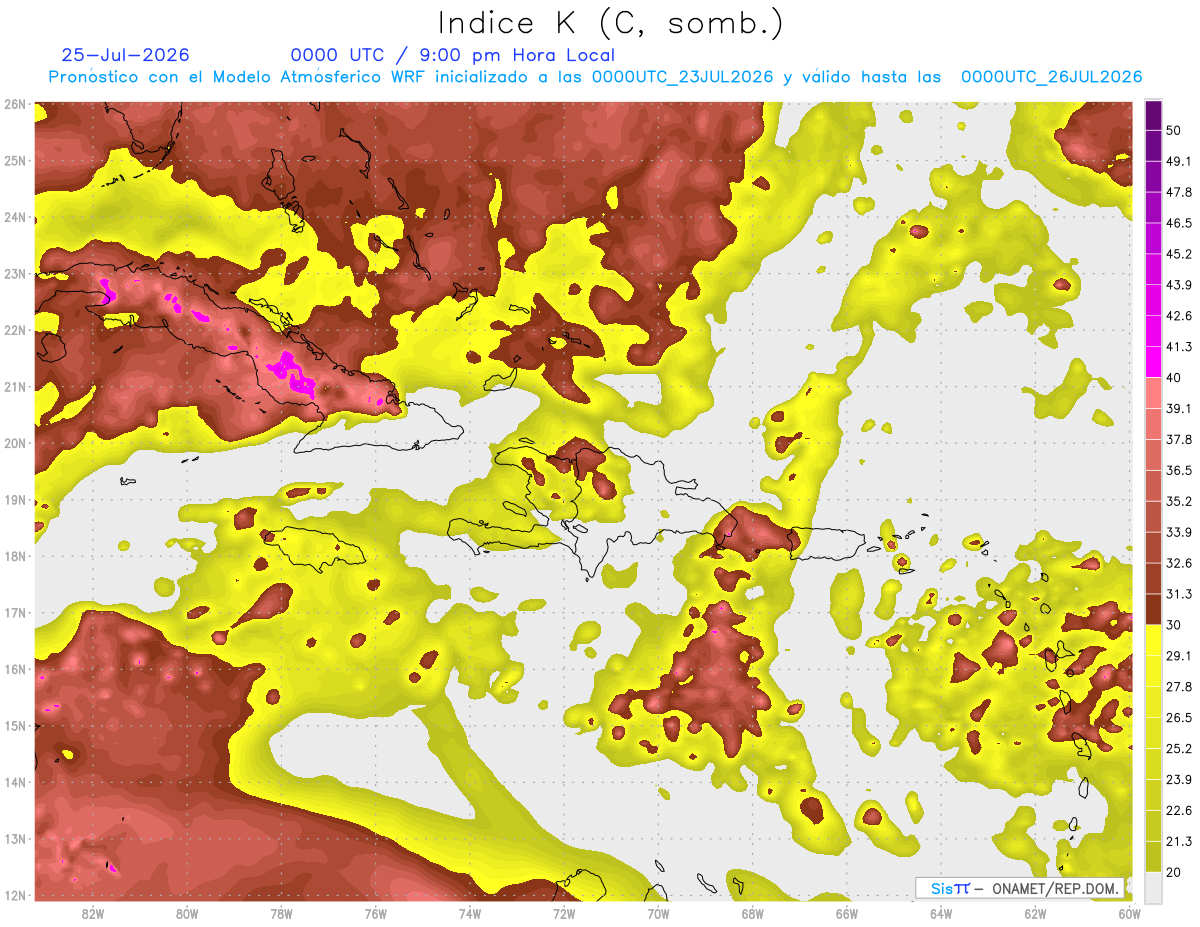This screenshot has height=927, width=1200.
Task: Click the date label "25-Jul-2026"
Action: click(126, 55)
